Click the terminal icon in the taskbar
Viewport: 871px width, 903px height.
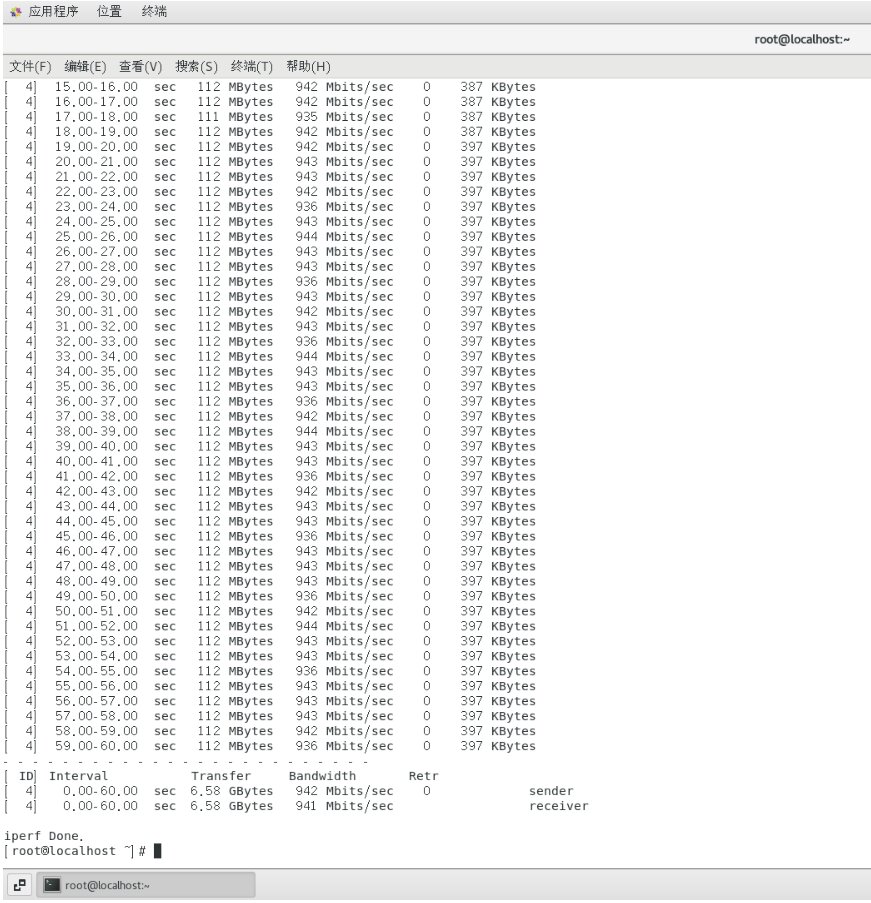tap(52, 885)
